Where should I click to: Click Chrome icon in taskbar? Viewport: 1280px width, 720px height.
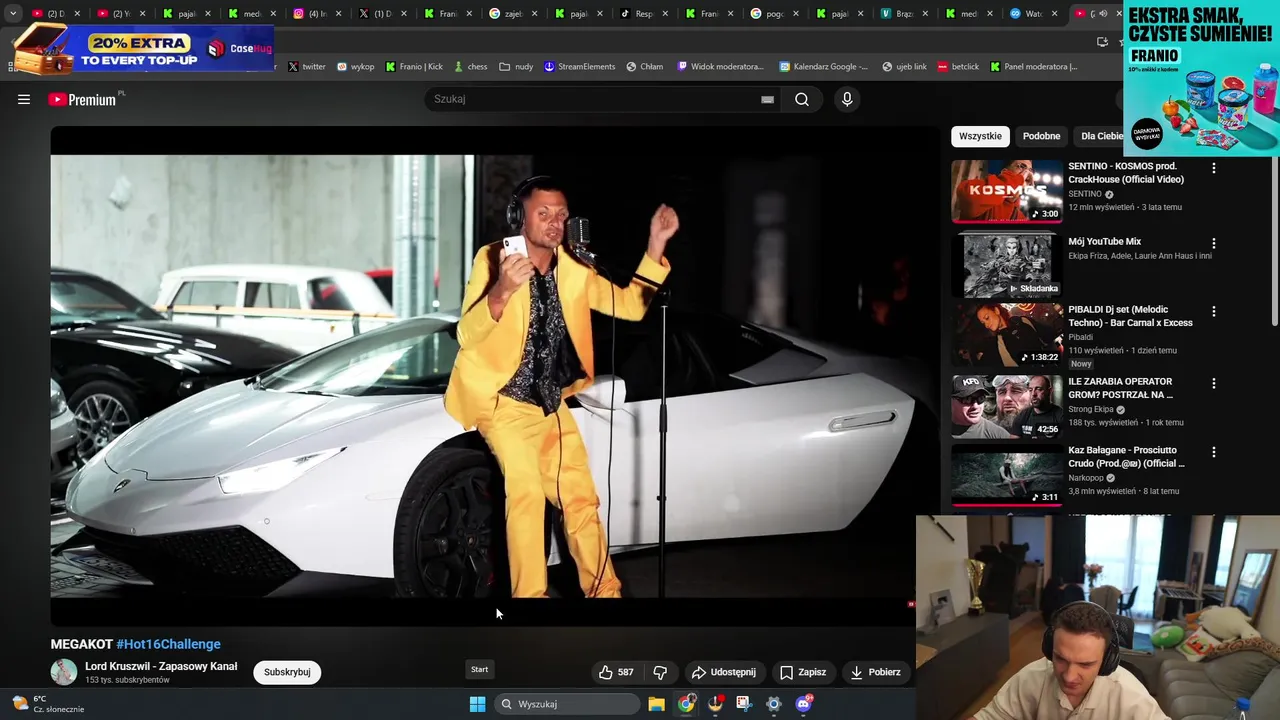tap(686, 704)
